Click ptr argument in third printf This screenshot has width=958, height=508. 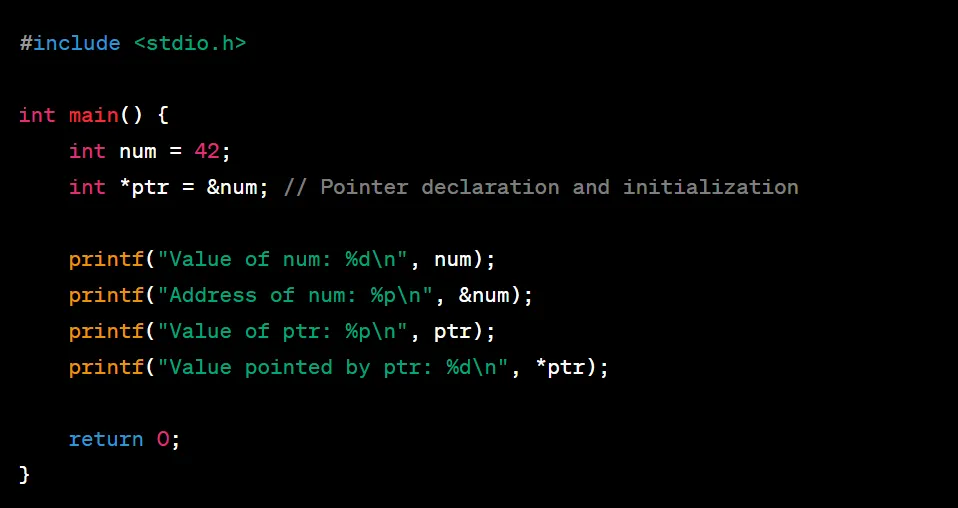(452, 331)
